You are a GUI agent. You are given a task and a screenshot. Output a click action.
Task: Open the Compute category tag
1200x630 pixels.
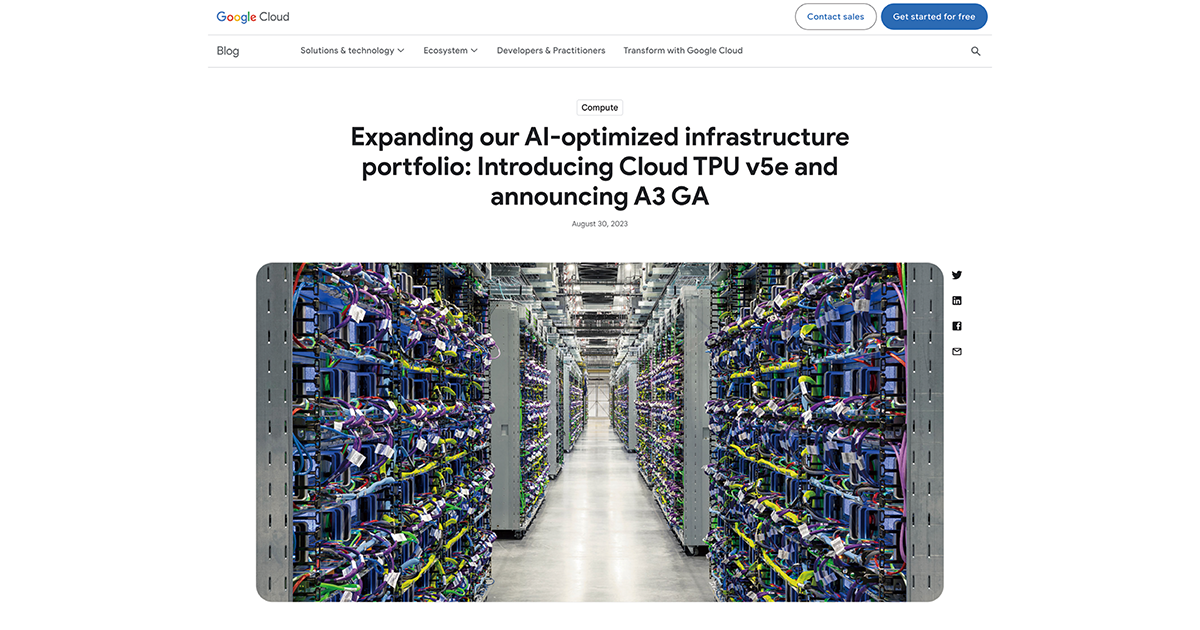pyautogui.click(x=600, y=108)
